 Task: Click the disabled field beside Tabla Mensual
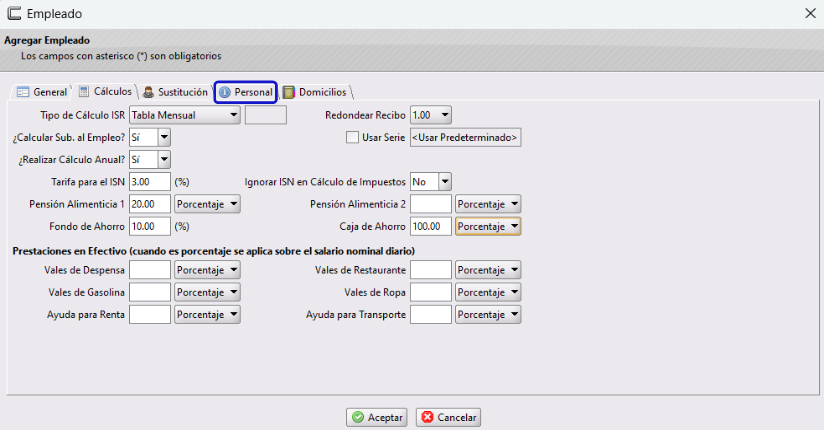(265, 115)
